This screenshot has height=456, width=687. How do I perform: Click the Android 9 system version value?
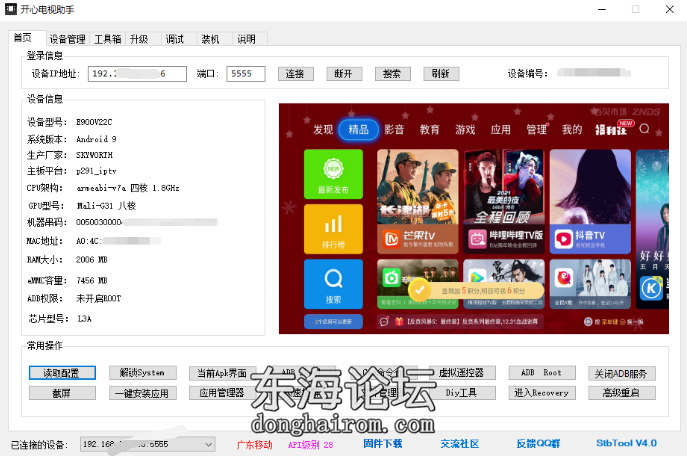tap(96, 139)
